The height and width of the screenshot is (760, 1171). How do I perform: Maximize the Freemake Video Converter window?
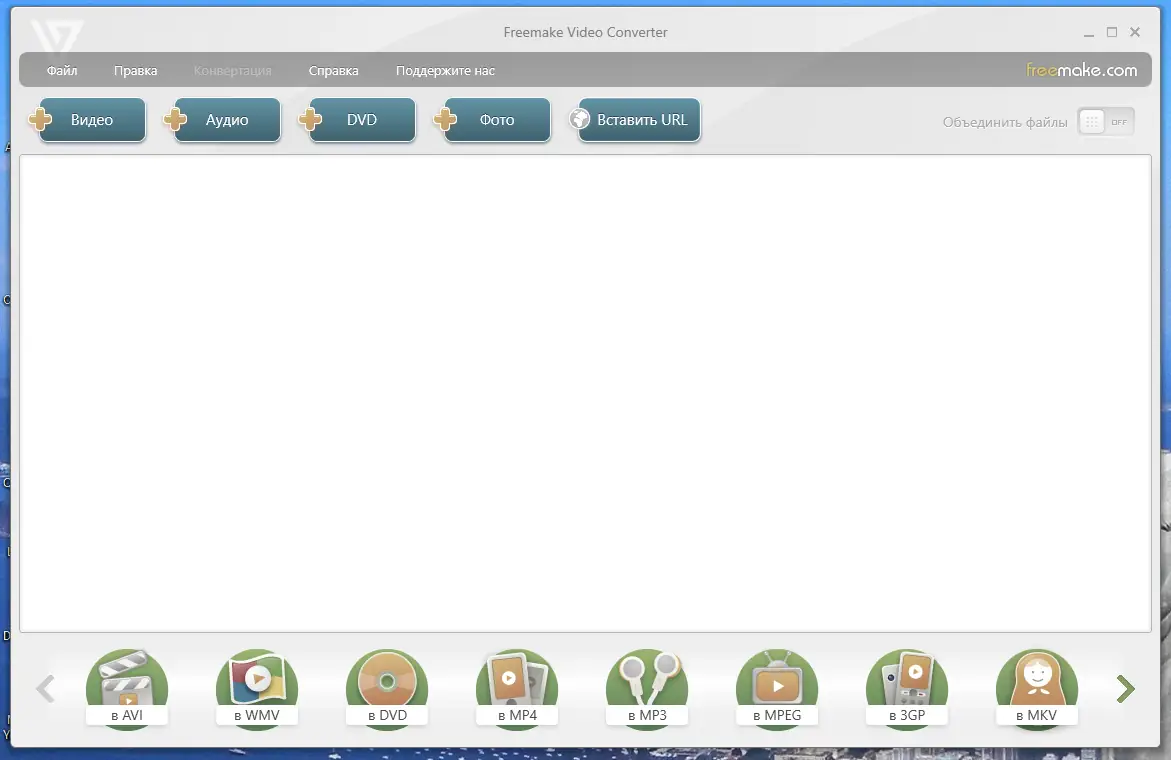1112,32
